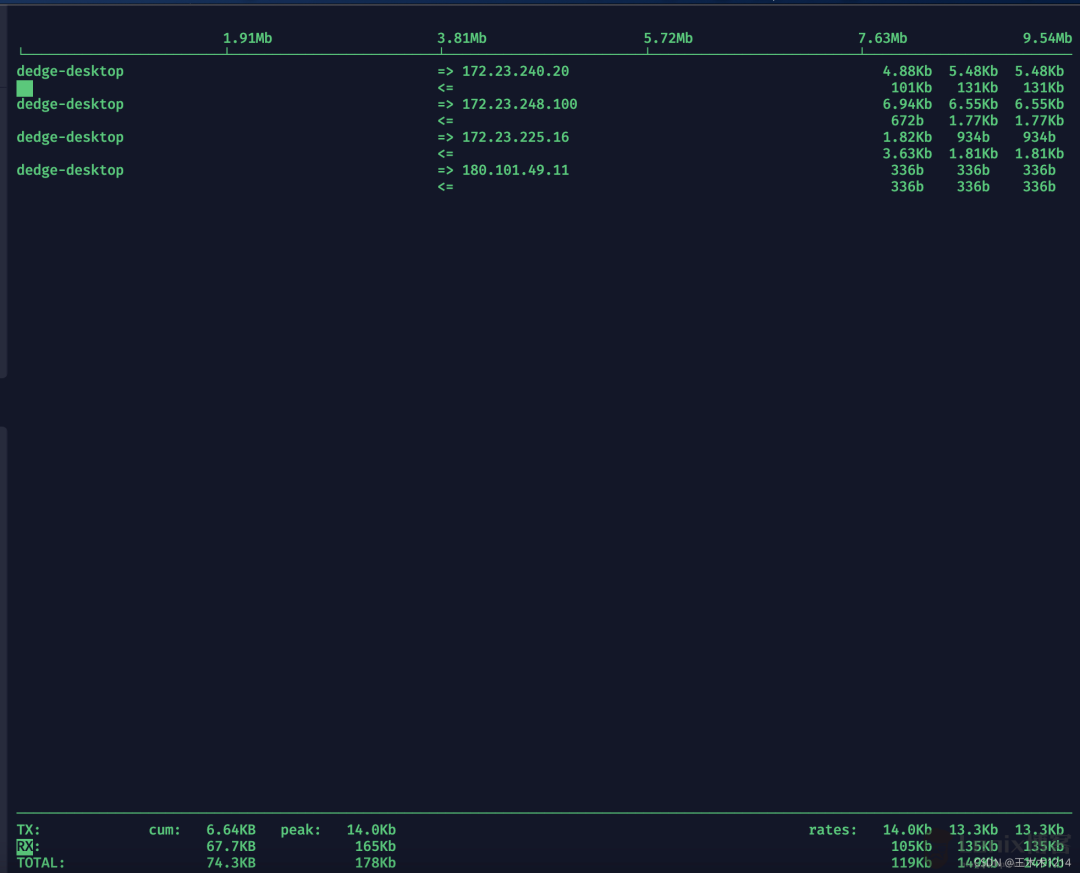Screen dimensions: 1080x873
Task: Click the green traffic bar block
Action: pos(25,88)
